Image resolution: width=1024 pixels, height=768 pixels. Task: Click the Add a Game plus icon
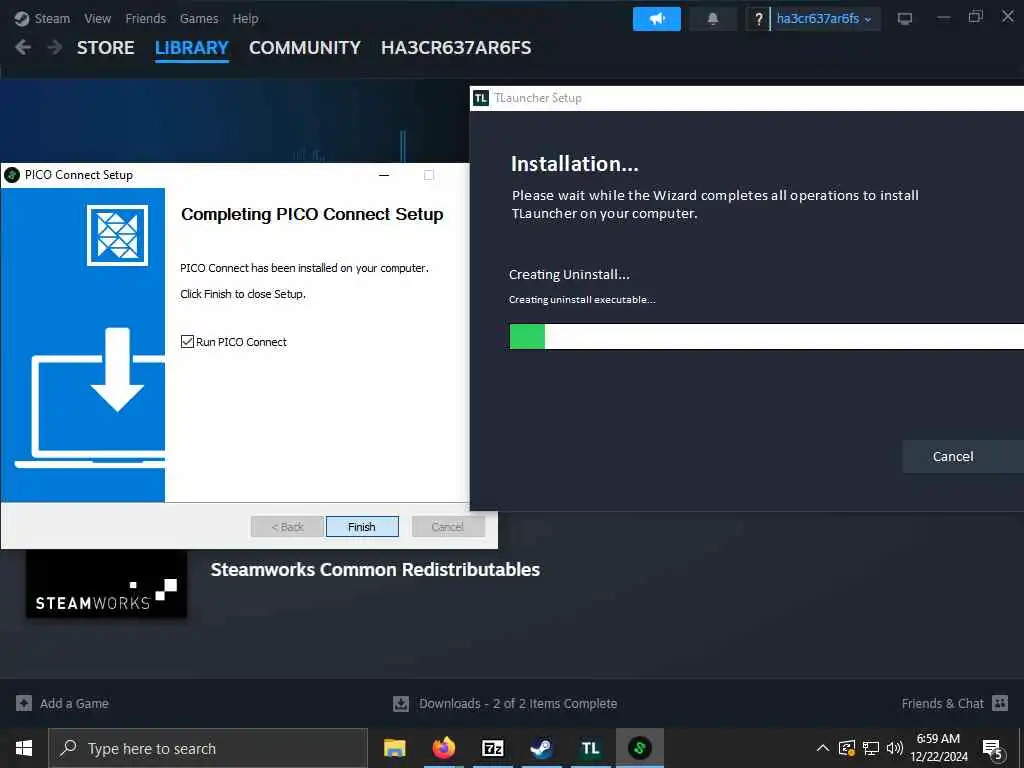coord(24,703)
